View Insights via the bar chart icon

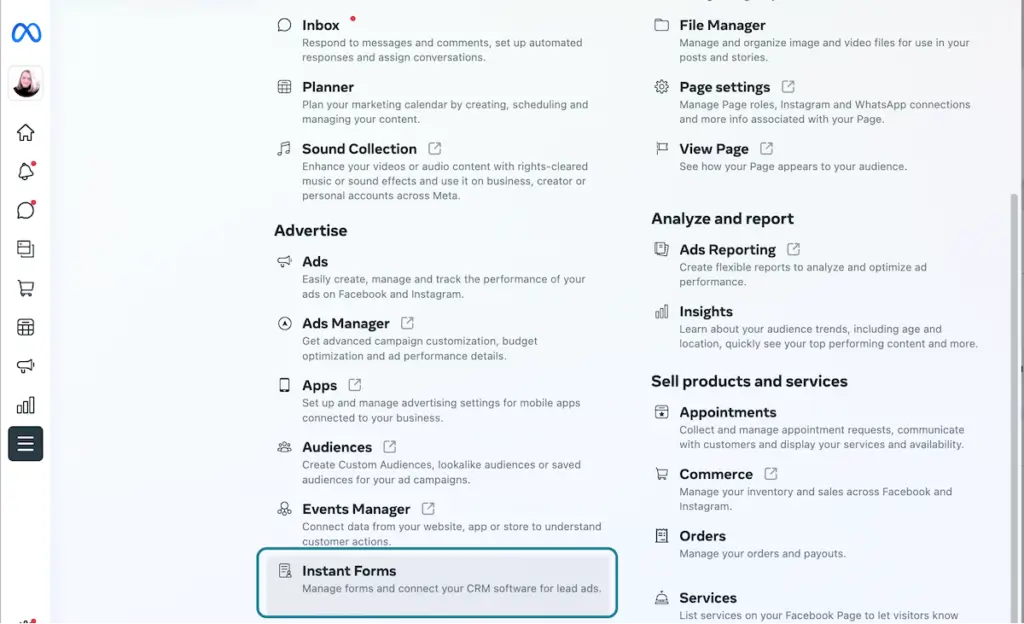coord(25,404)
